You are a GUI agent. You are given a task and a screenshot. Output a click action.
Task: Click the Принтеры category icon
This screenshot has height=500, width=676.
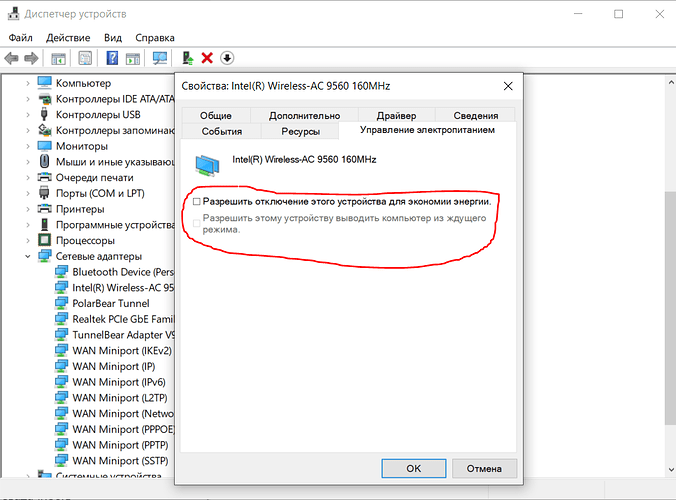coord(44,209)
